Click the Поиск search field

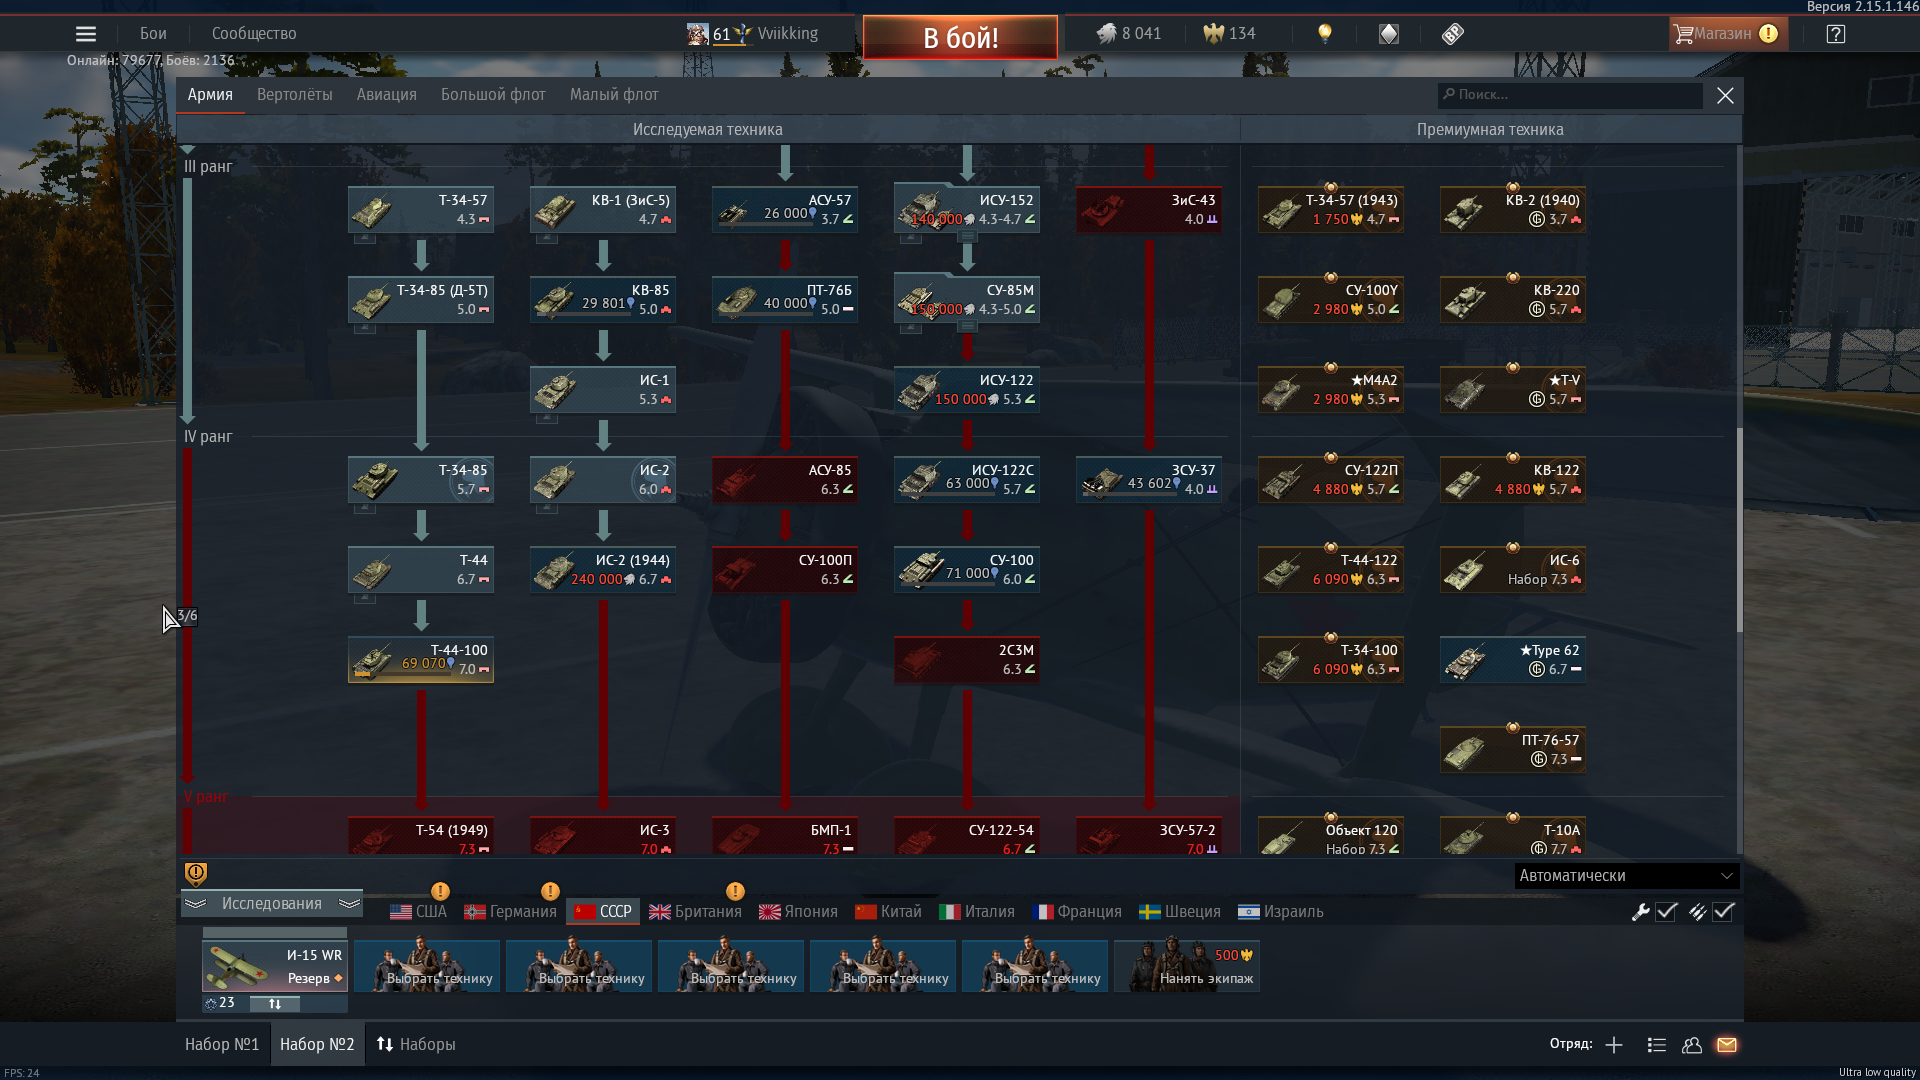[1570, 95]
